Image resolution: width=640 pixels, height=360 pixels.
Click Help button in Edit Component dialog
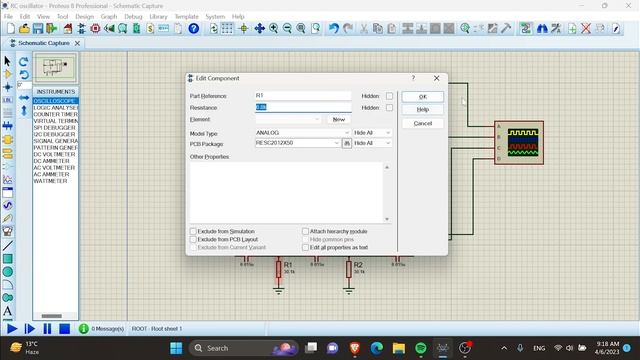(x=423, y=110)
